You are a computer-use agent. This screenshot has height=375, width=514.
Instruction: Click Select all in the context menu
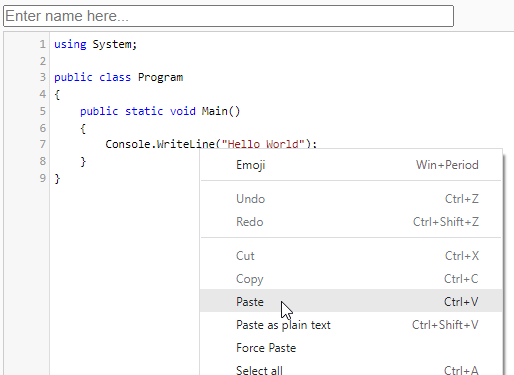click(x=351, y=369)
